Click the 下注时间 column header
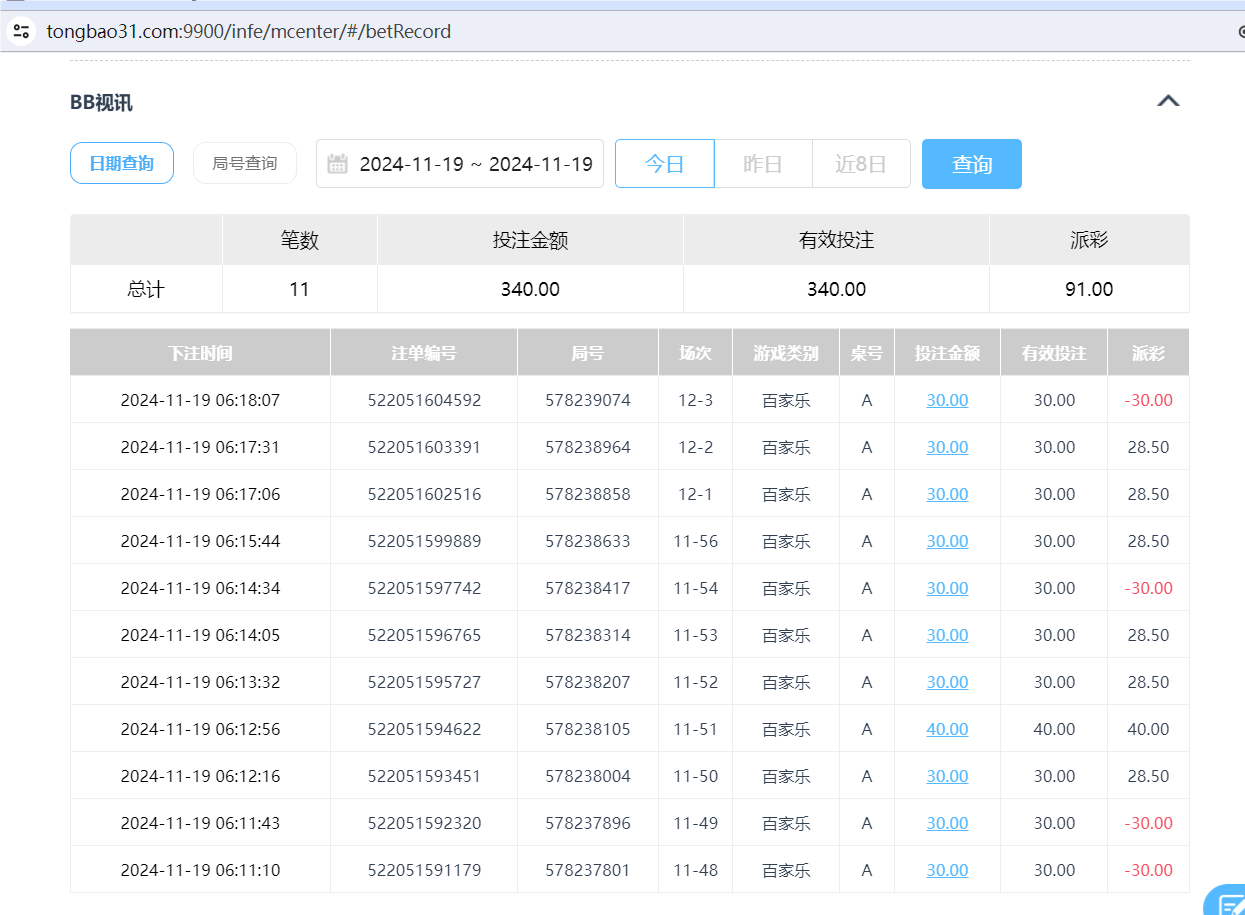 click(200, 352)
